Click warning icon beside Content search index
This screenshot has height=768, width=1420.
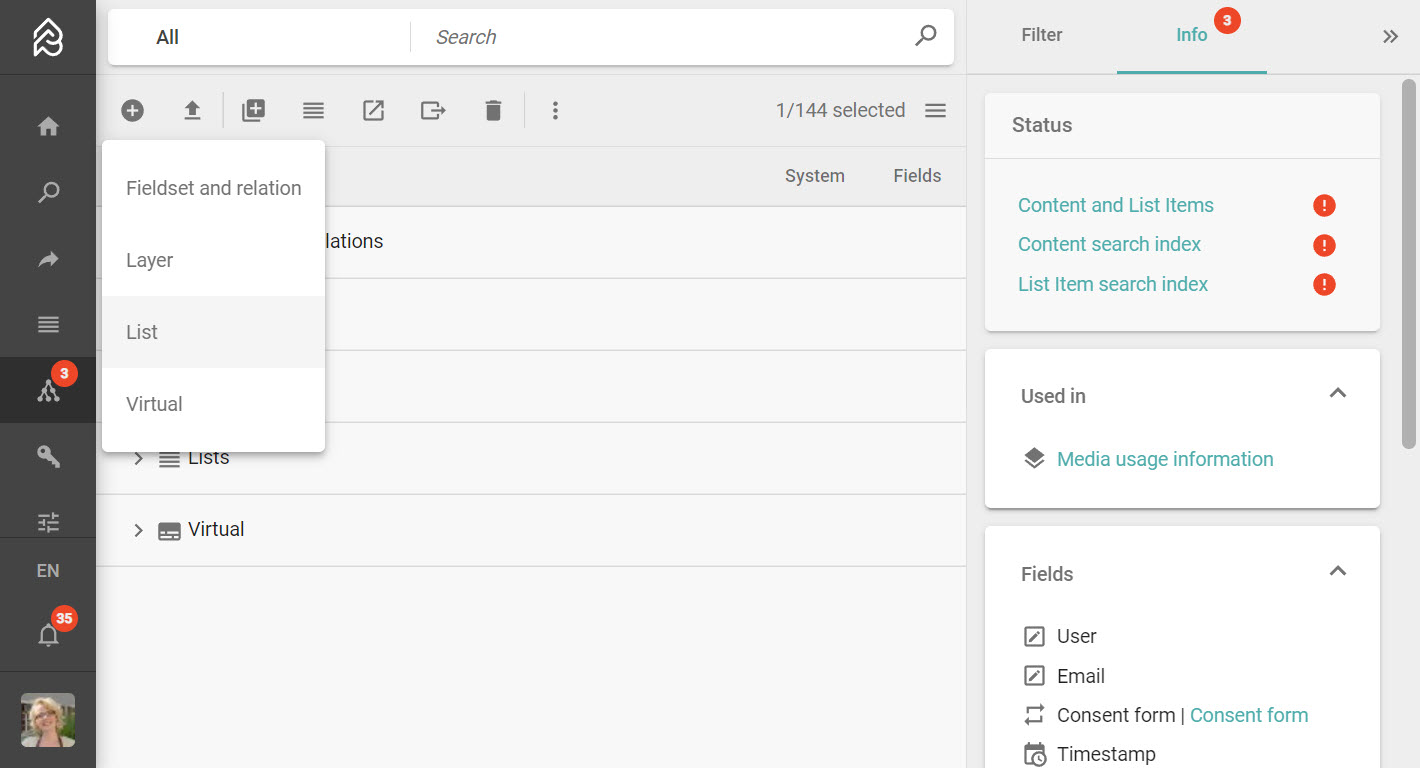[x=1324, y=245]
